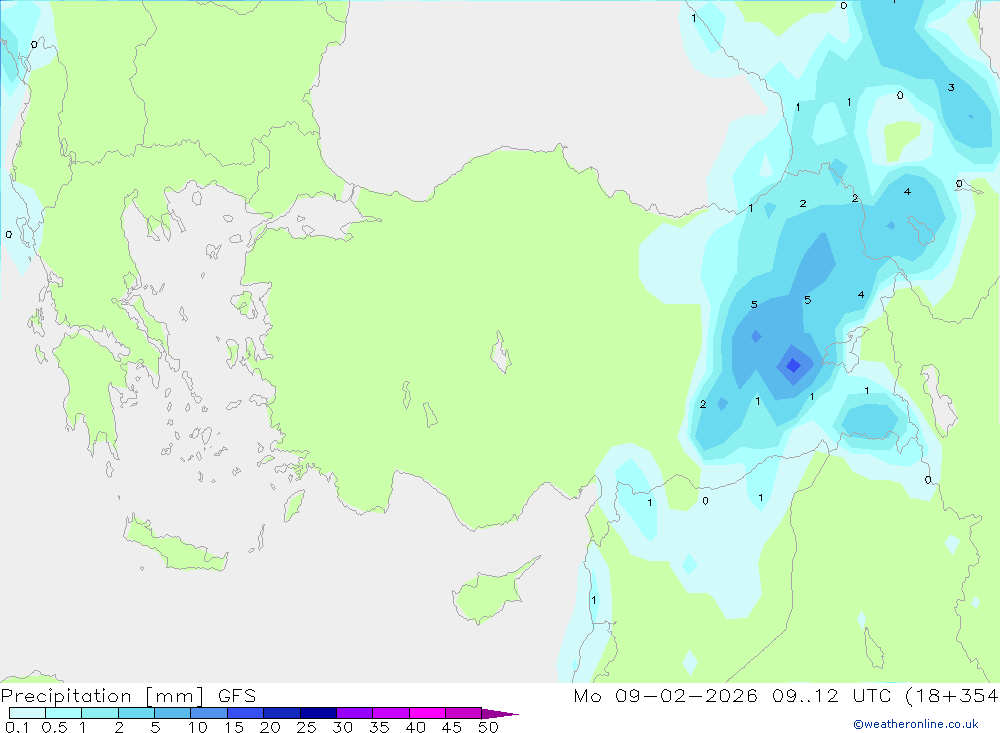The image size is (1000, 733).
Task: Click the '0.5' legend scale label
Action: pyautogui.click(x=54, y=727)
